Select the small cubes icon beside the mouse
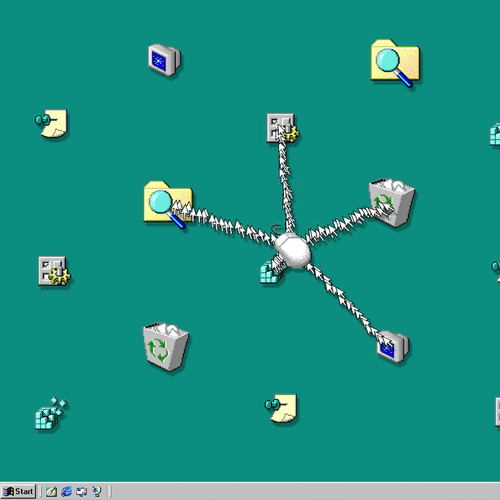Image resolution: width=500 pixels, height=500 pixels. point(271,273)
